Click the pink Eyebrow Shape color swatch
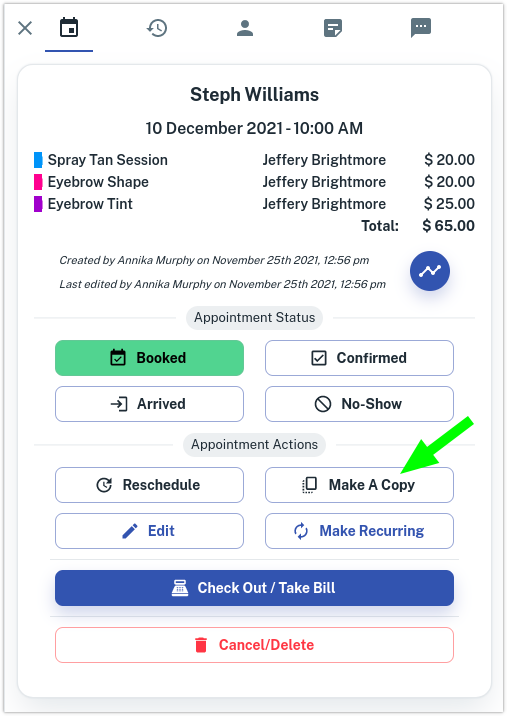This screenshot has height=716, width=507. tap(38, 182)
